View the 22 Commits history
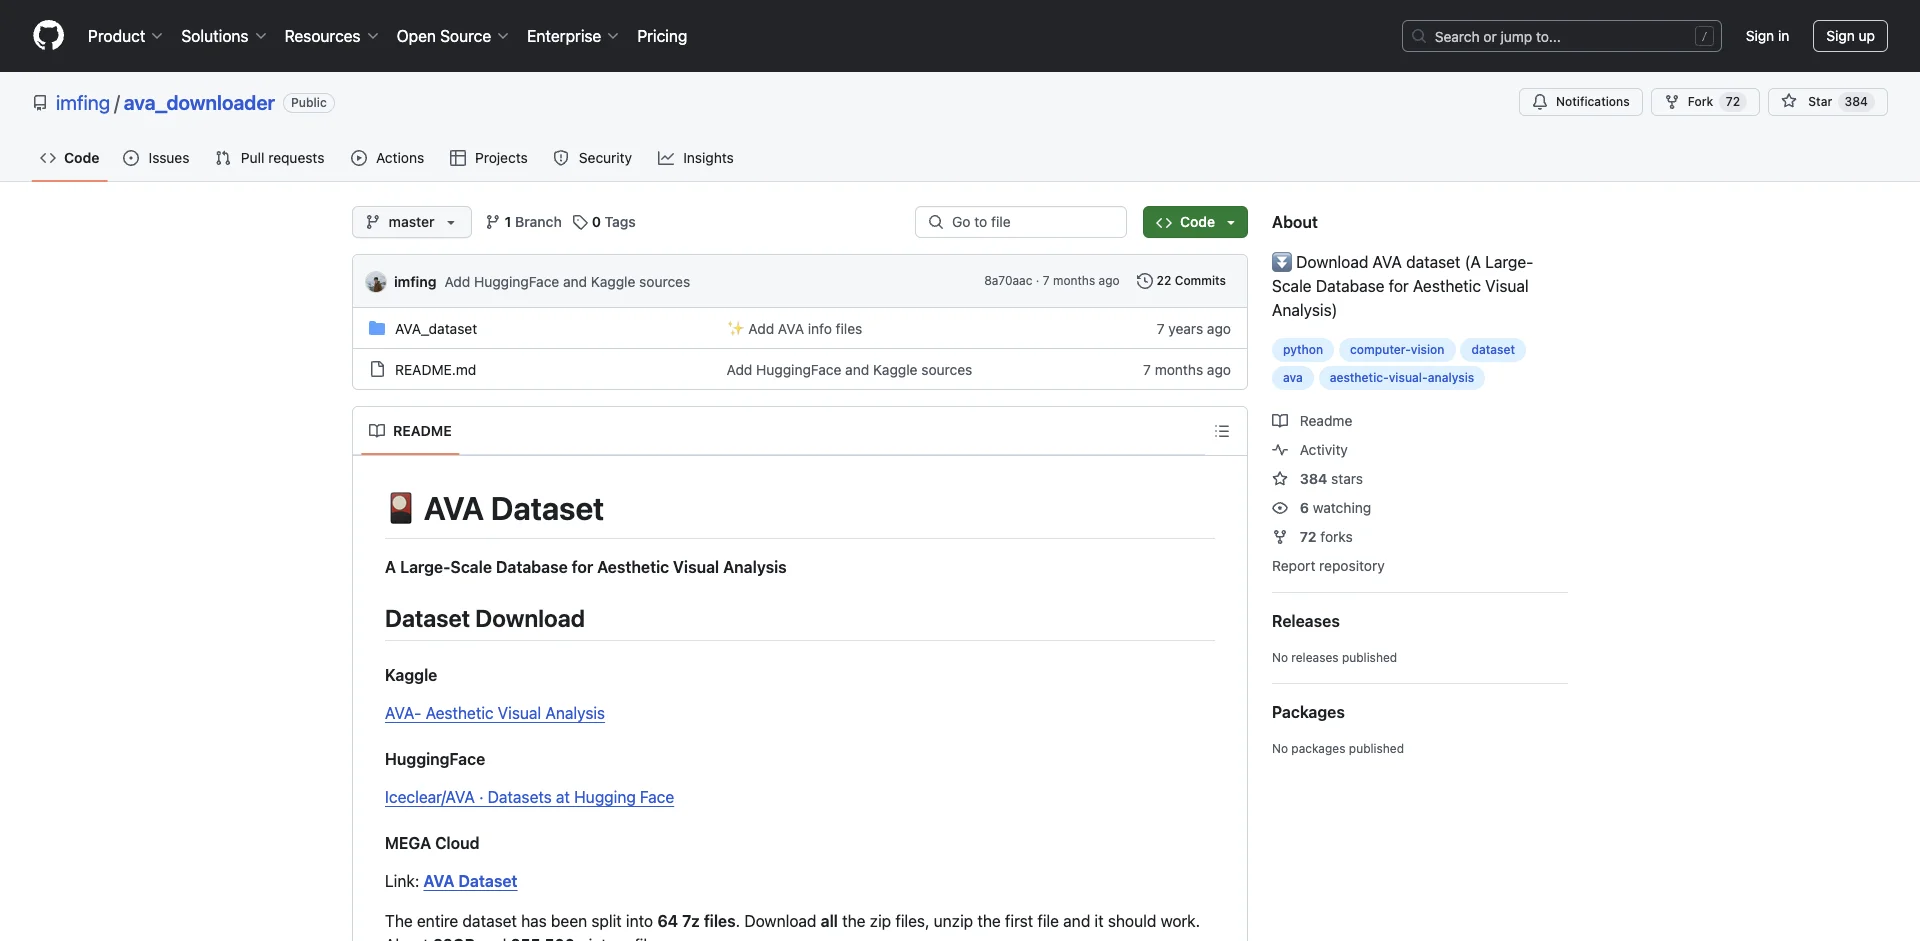Image resolution: width=1920 pixels, height=941 pixels. (x=1181, y=281)
